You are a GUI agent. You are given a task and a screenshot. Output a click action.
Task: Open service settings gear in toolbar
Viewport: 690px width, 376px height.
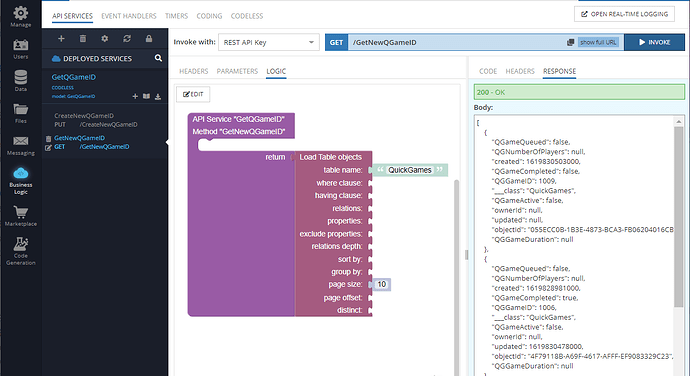coord(105,39)
